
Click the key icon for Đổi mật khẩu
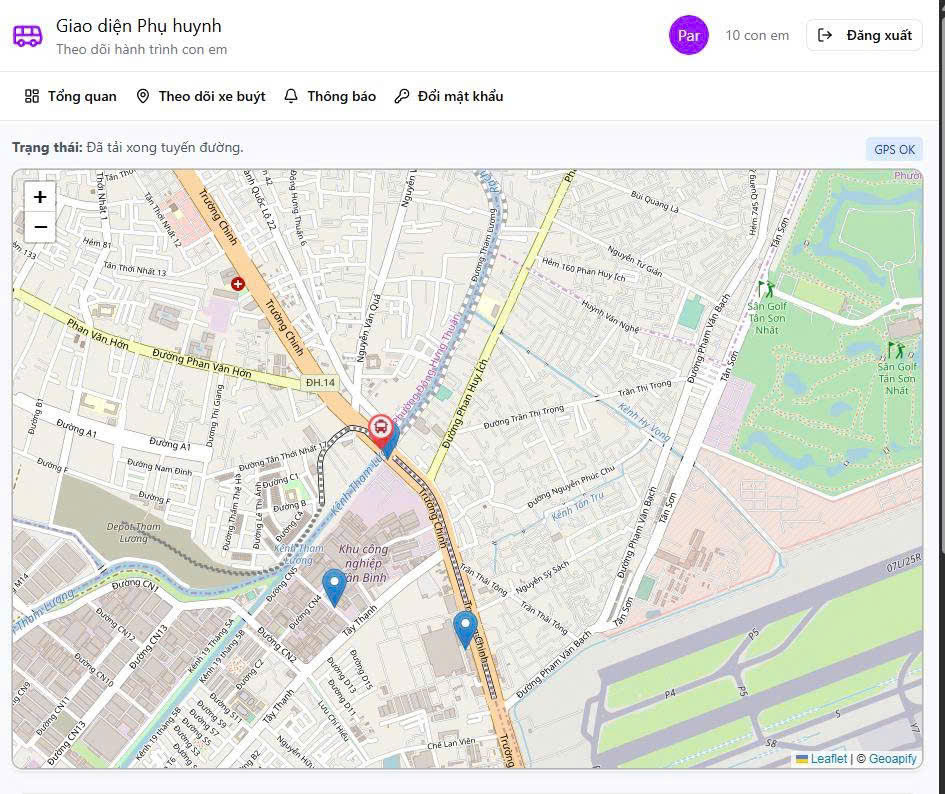[x=402, y=97]
